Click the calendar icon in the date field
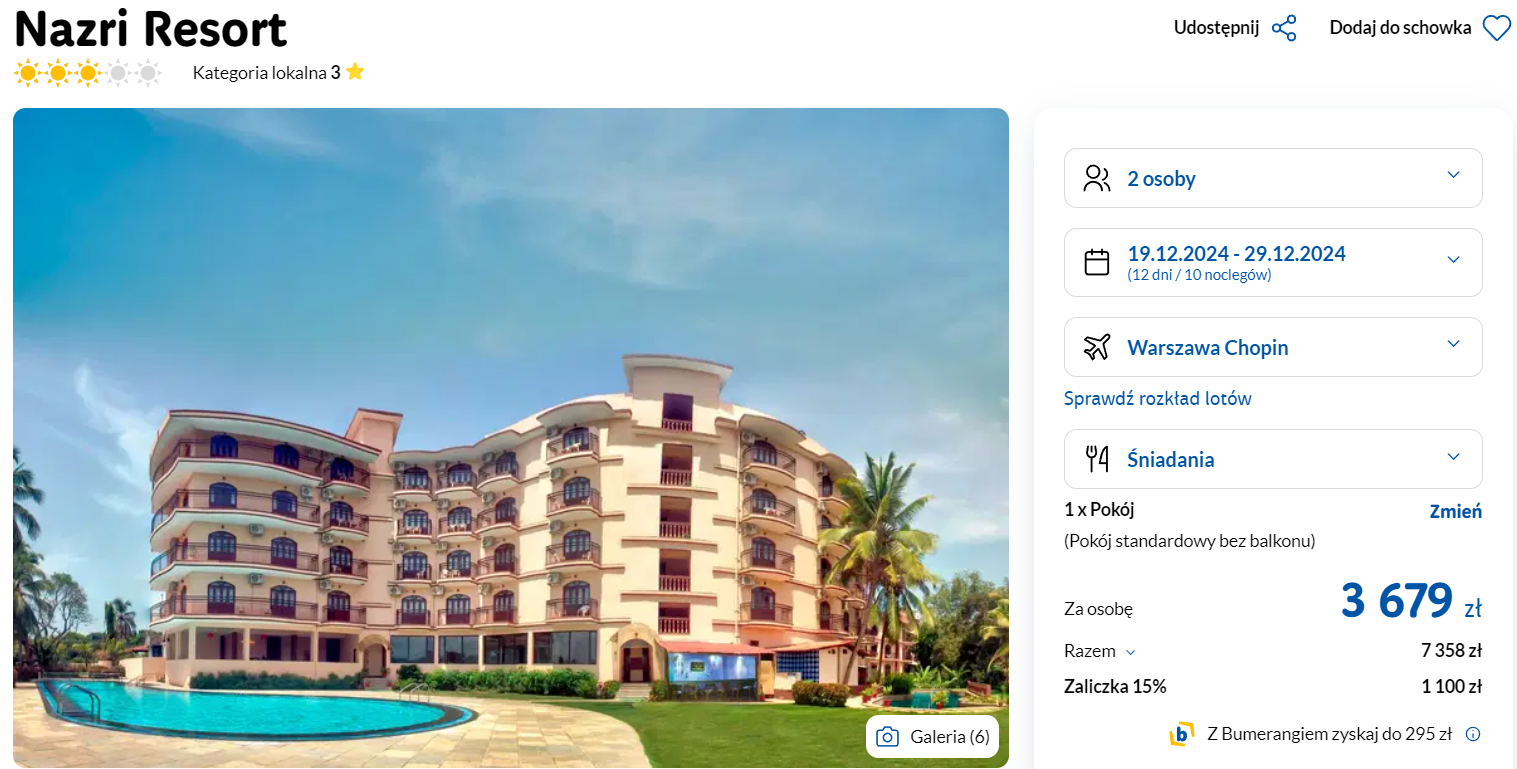Image resolution: width=1517 pixels, height=769 pixels. [1097, 262]
